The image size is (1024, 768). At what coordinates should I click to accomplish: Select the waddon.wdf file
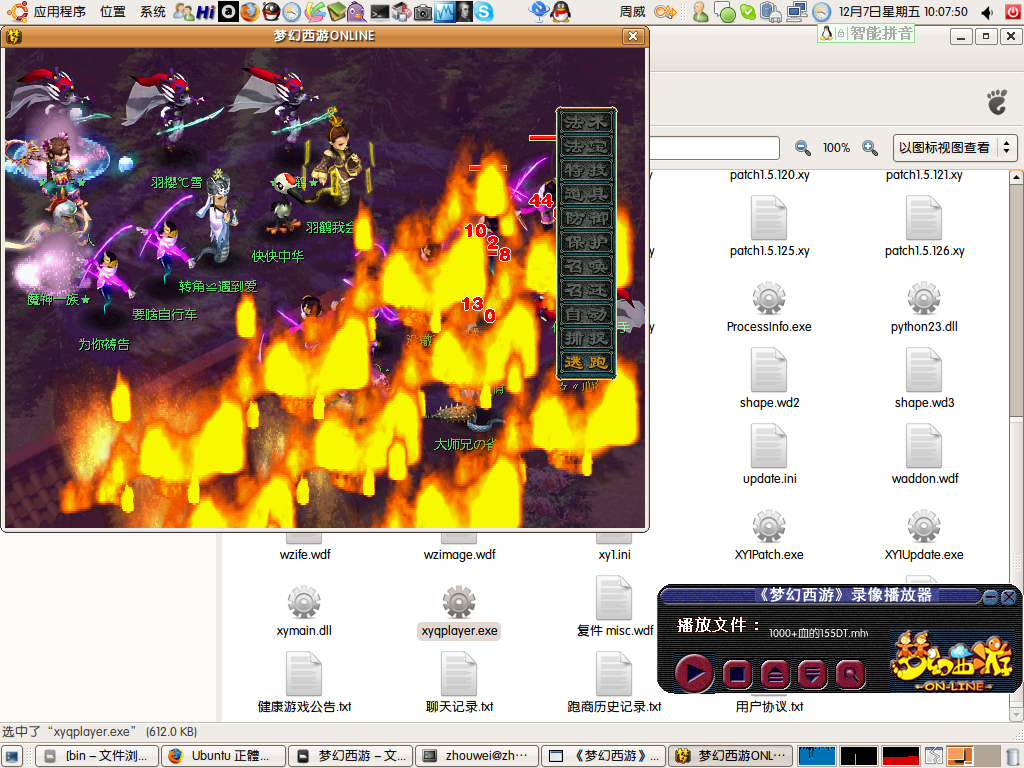coord(924,455)
